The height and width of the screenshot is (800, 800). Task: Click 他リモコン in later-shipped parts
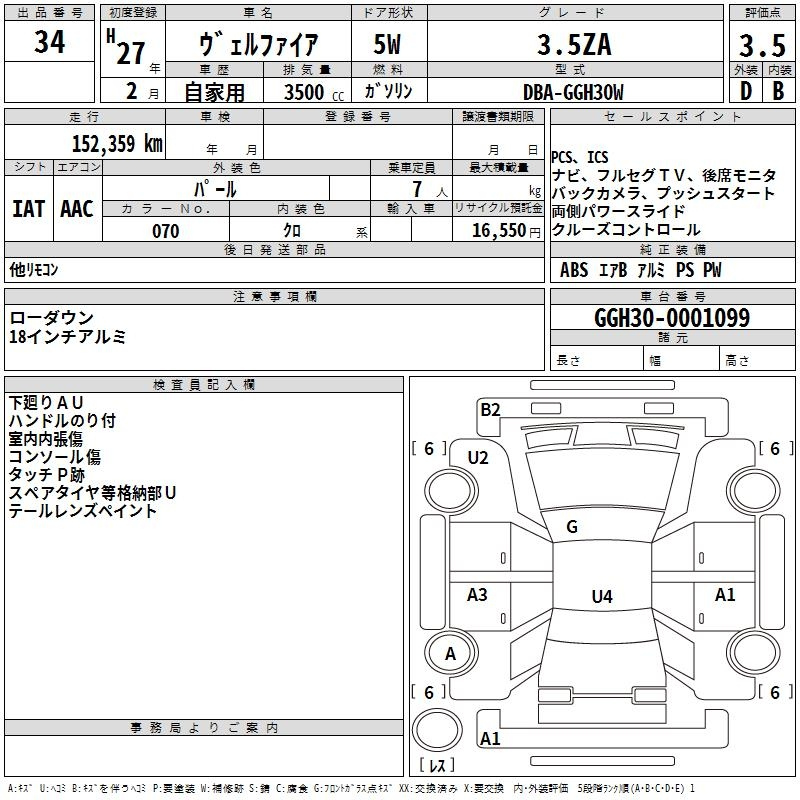click(x=34, y=269)
